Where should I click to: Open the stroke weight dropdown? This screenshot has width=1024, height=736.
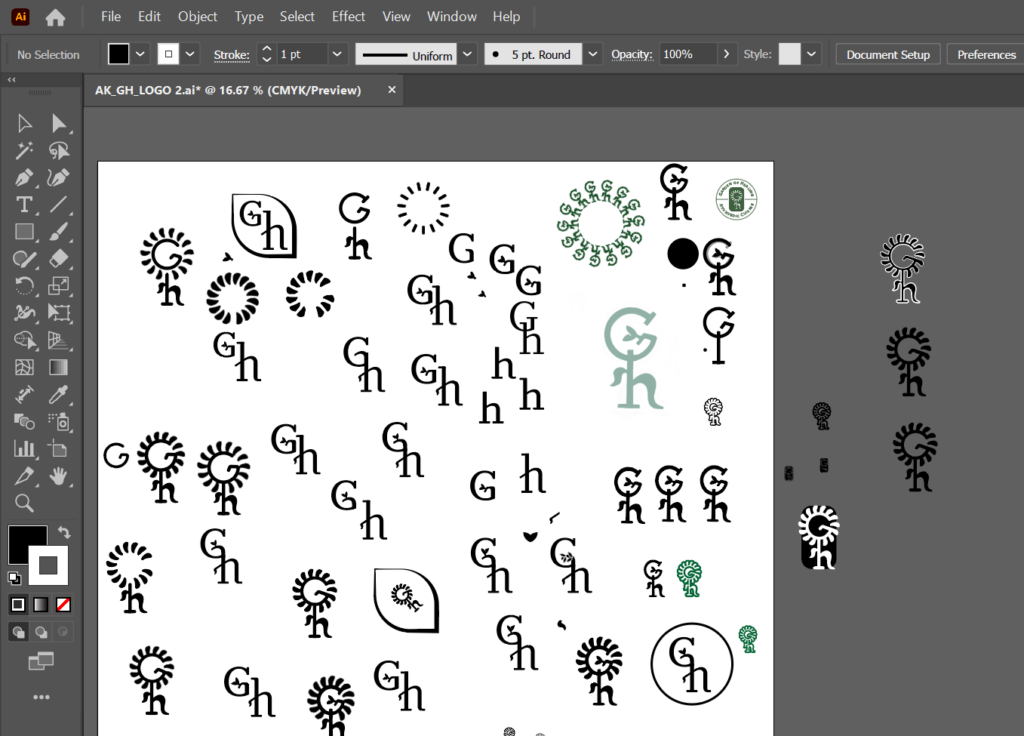click(337, 54)
